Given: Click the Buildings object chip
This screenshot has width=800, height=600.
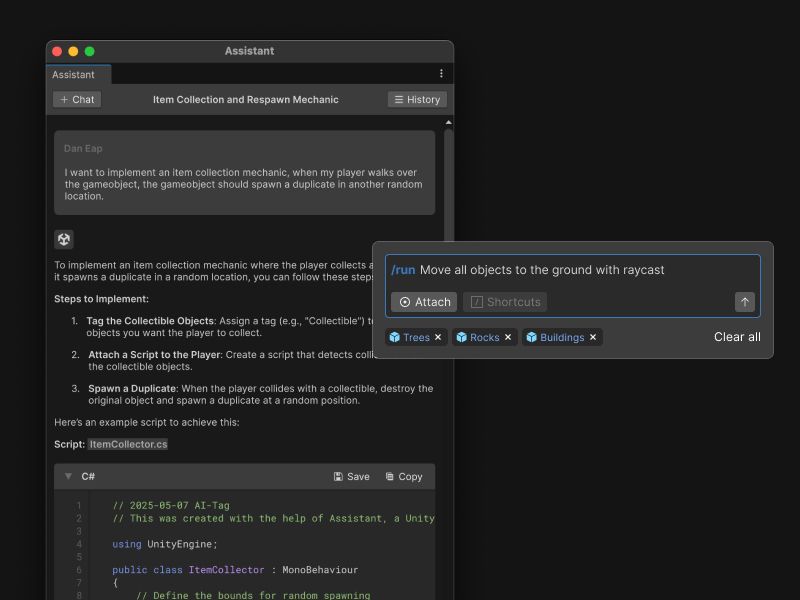Looking at the screenshot, I should tap(556, 338).
